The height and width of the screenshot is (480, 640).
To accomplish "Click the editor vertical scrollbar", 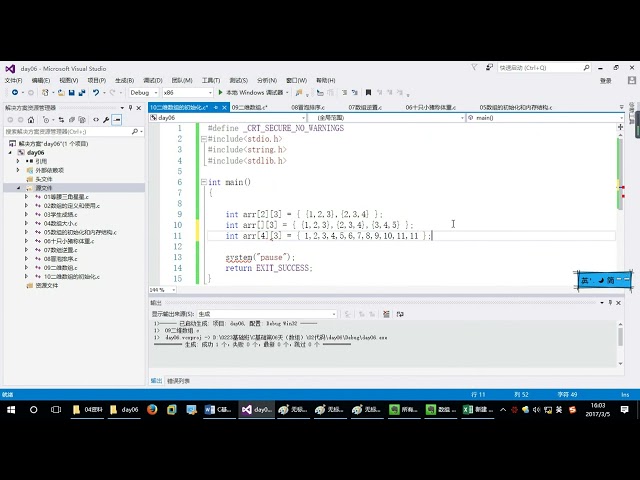I will pyautogui.click(x=620, y=174).
